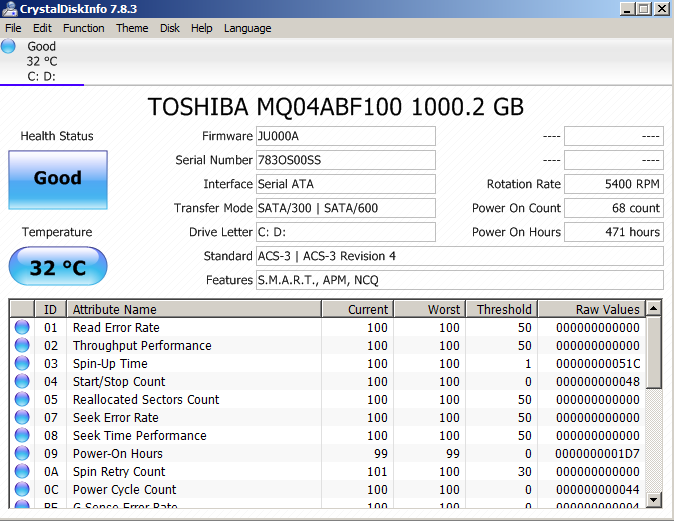Click threshold value 30 for Spin Retry Count
Screen dimensions: 674x521
coord(525,472)
